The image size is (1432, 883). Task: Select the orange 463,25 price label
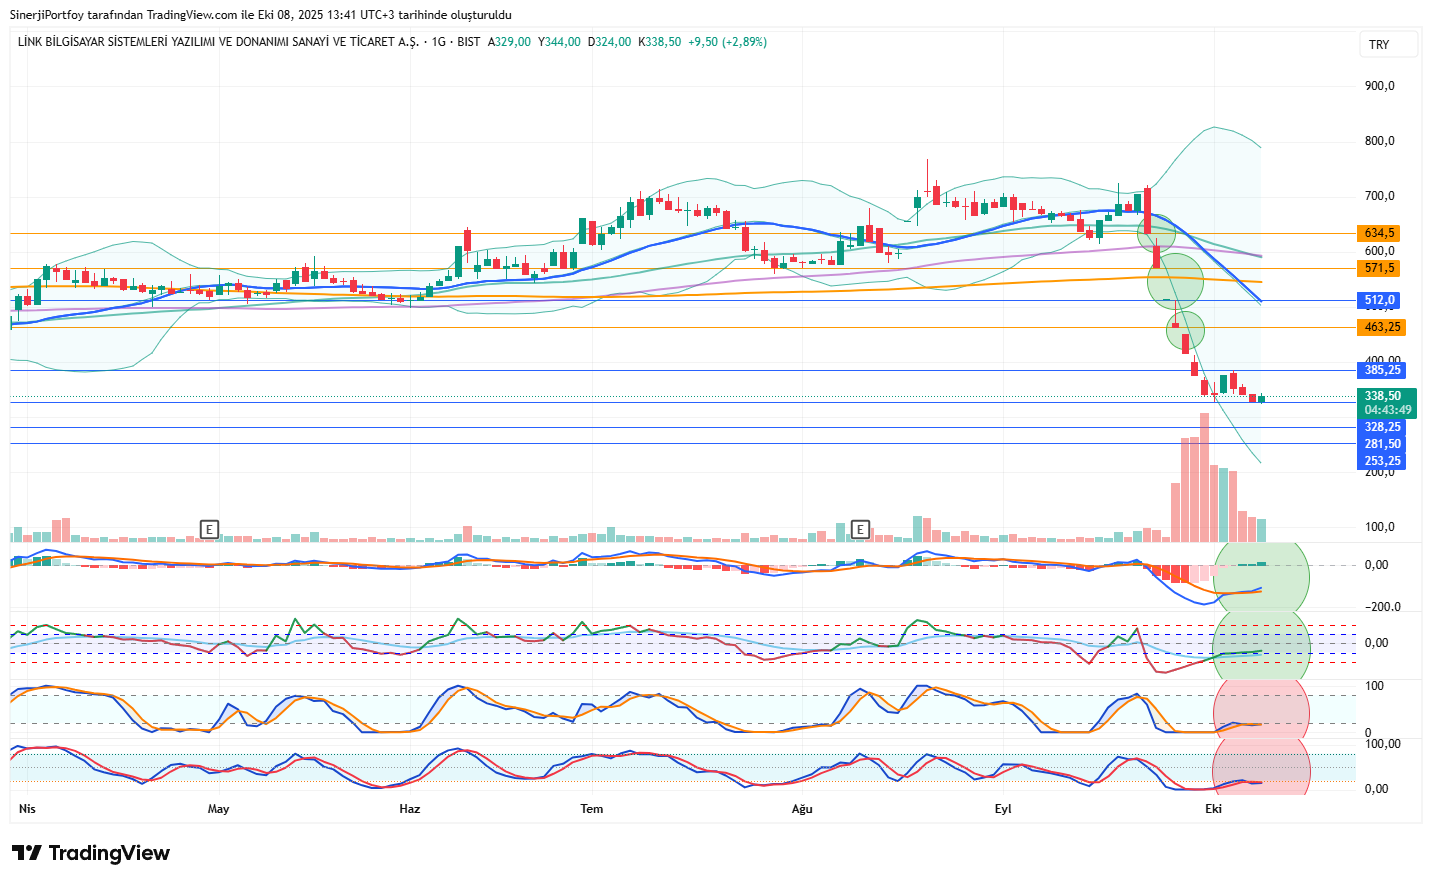coord(1382,327)
